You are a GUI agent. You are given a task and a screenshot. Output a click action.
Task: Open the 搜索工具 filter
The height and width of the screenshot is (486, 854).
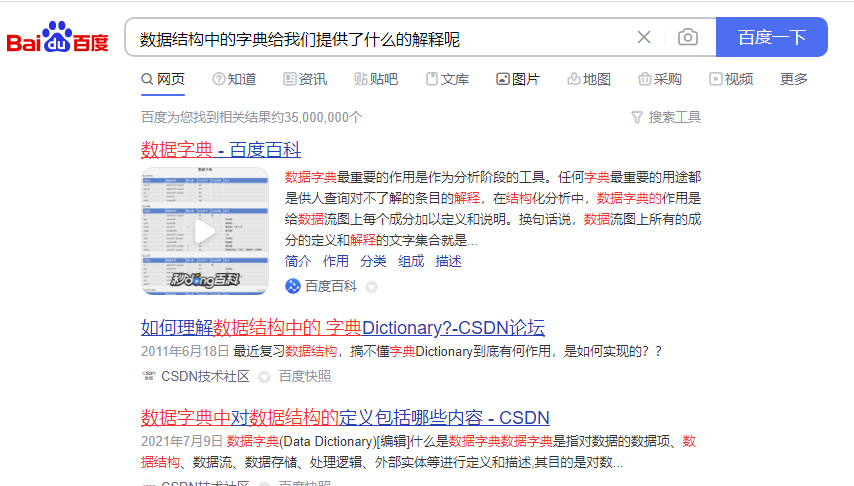pyautogui.click(x=666, y=117)
